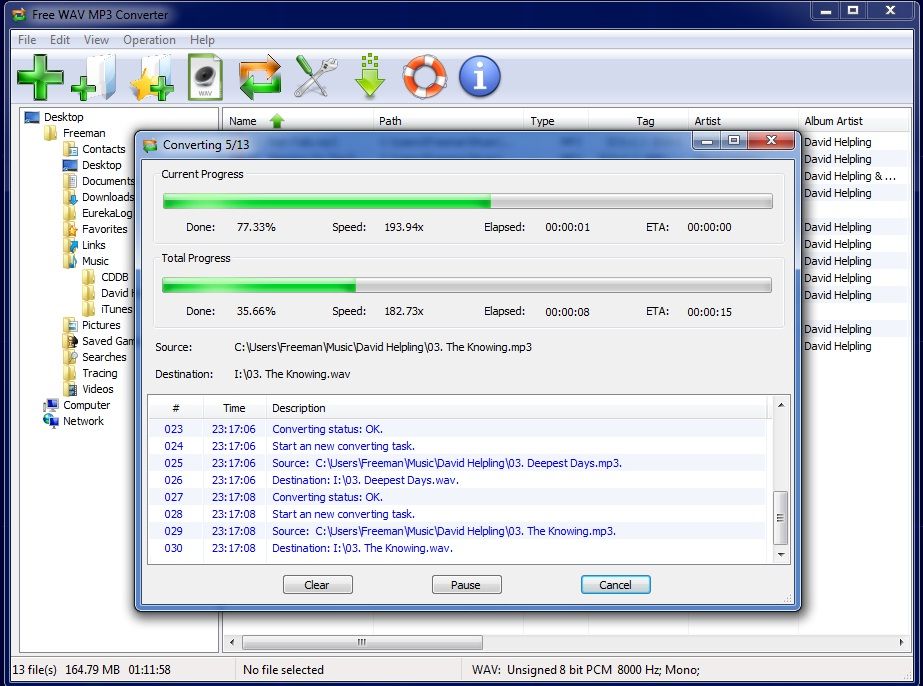Click the Videos folder icon in tree
923x686 pixels.
pos(71,389)
